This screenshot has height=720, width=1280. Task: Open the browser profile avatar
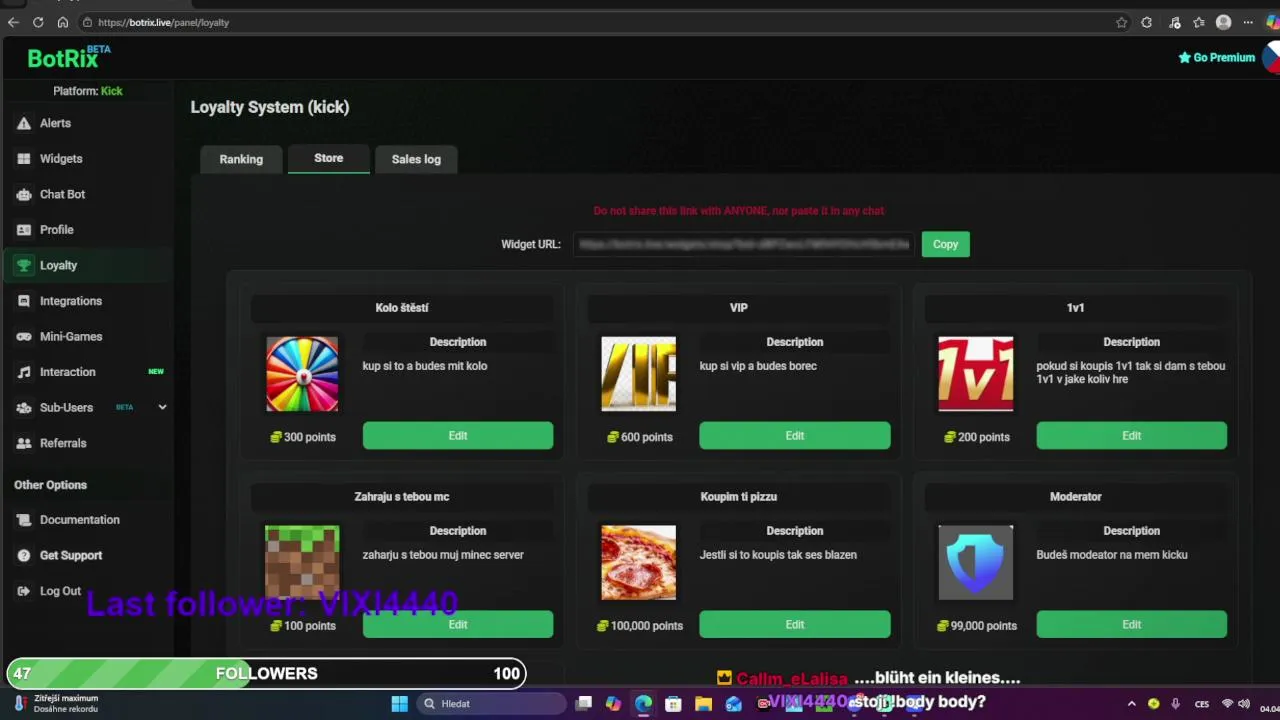coord(1223,22)
